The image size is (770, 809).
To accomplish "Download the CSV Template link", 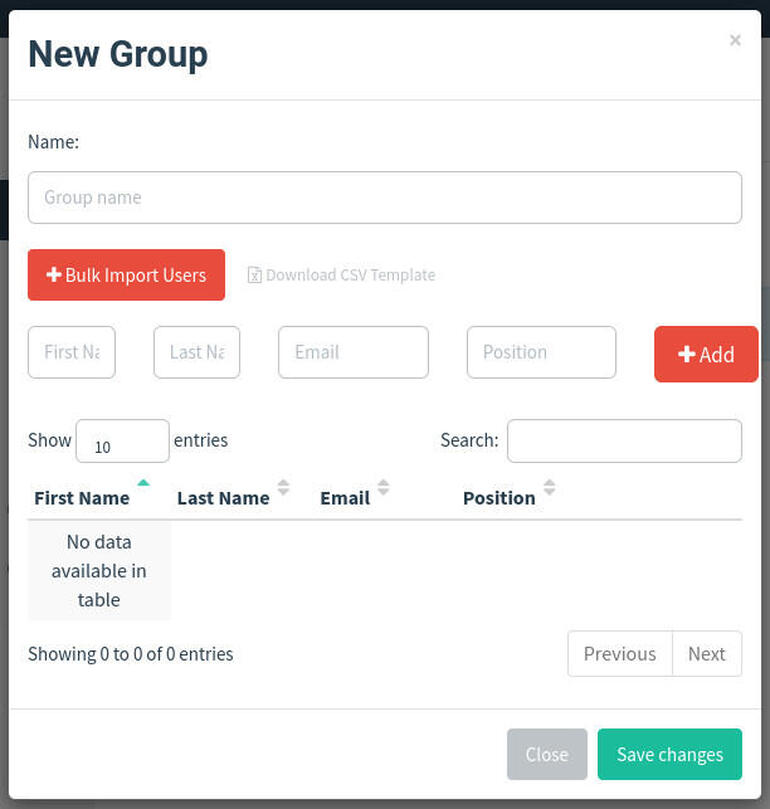I will click(350, 275).
